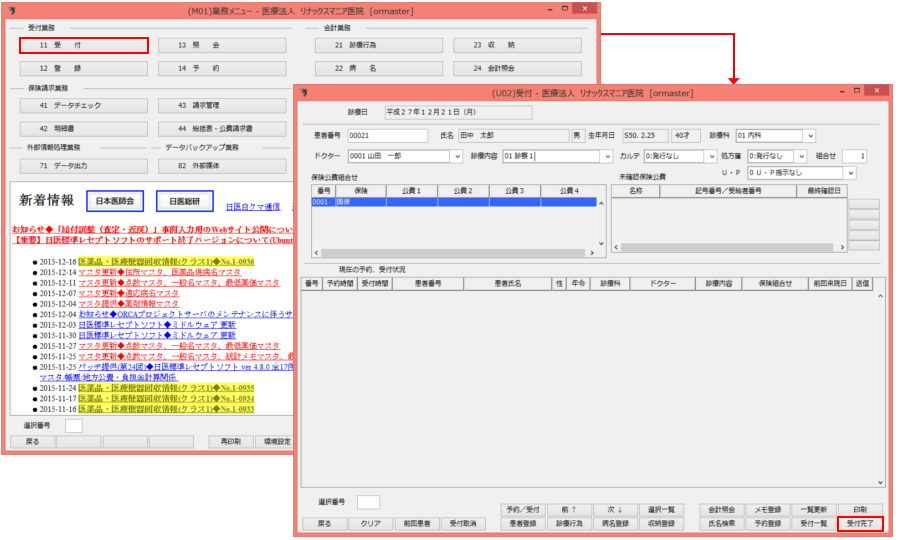Click the 氏名検索 button

(722, 523)
